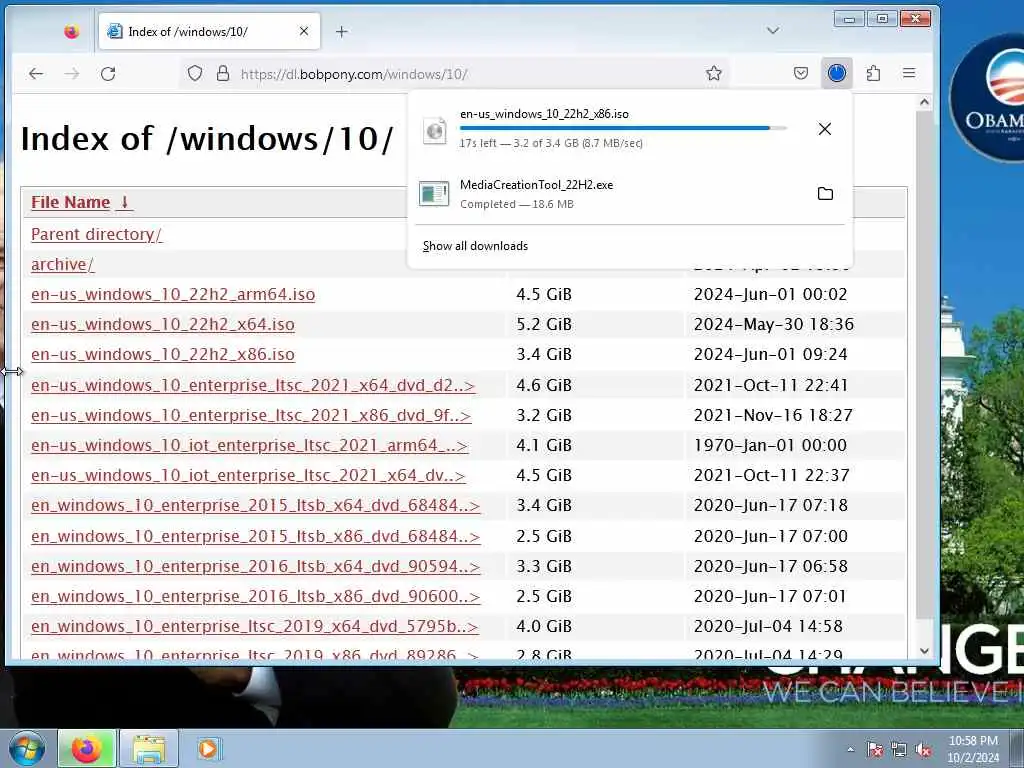This screenshot has height=768, width=1024.
Task: Click the scrollbar up arrow
Action: click(x=924, y=102)
